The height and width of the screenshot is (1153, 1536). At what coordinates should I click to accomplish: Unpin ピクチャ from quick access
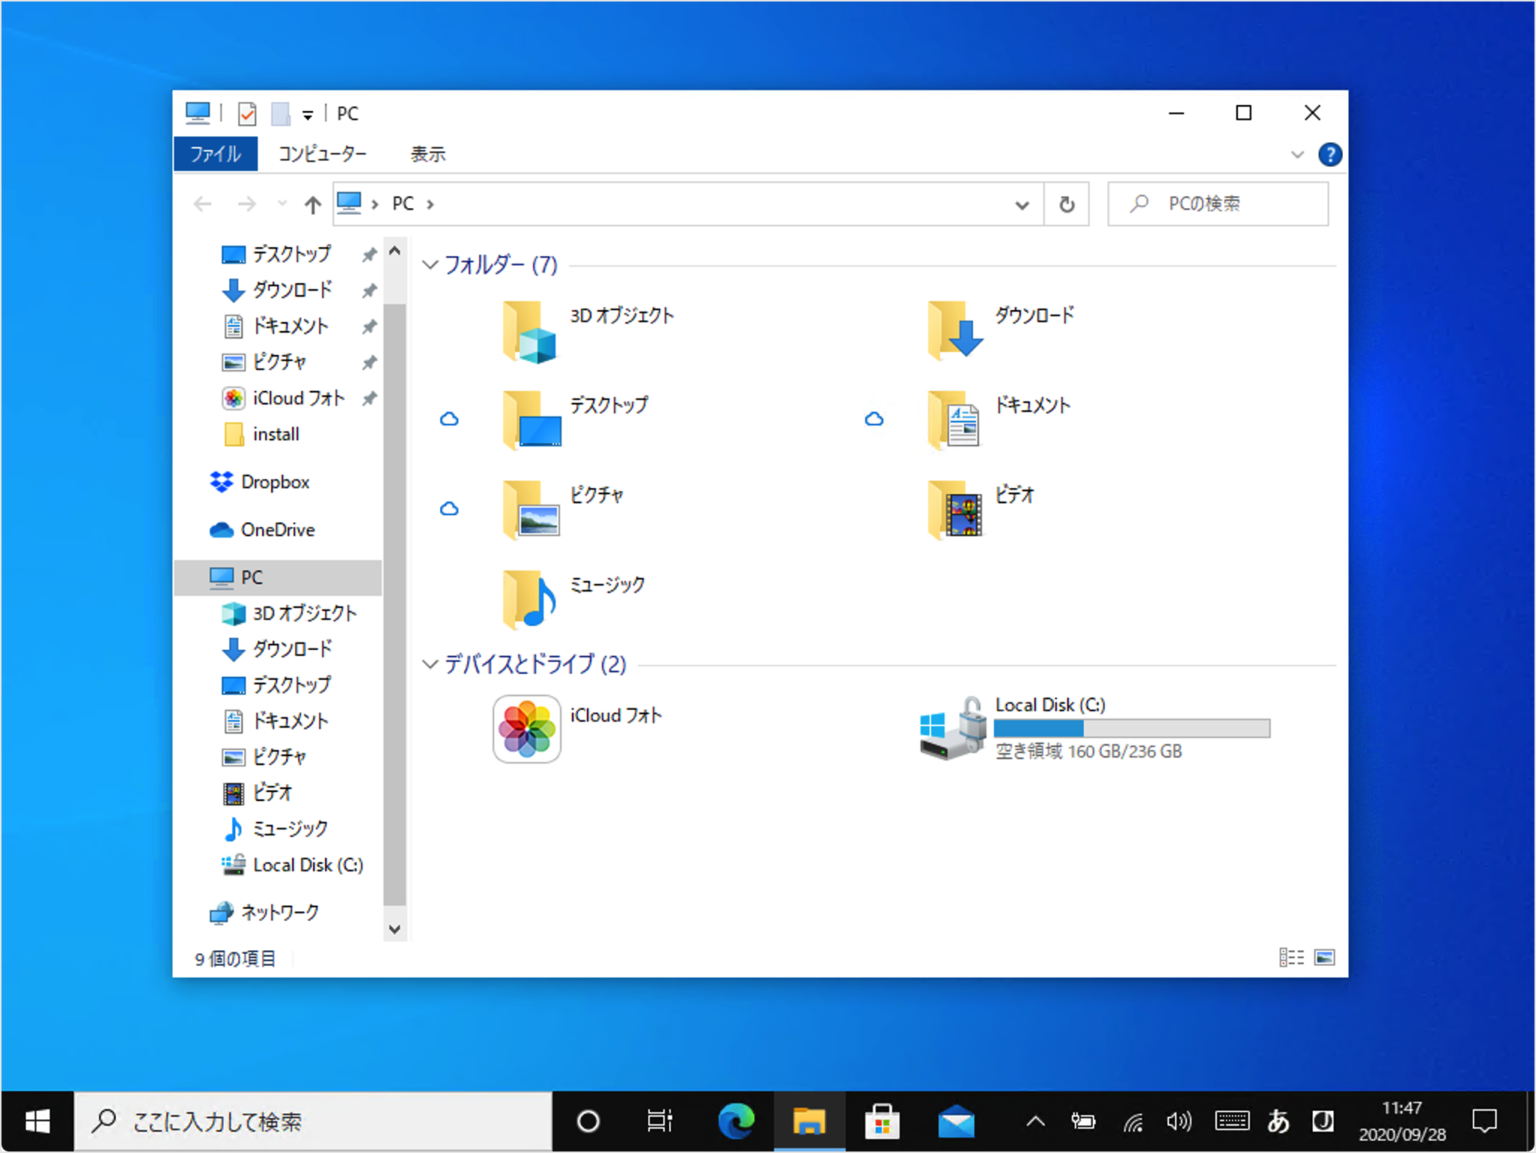[x=369, y=362]
